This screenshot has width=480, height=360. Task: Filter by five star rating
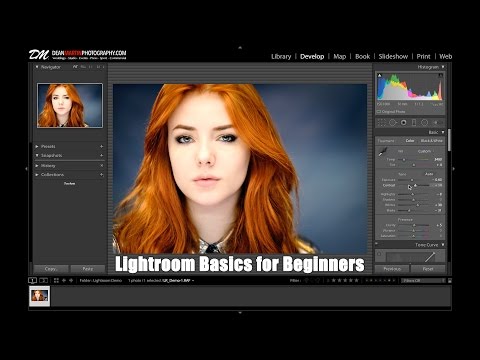[x=356, y=280]
